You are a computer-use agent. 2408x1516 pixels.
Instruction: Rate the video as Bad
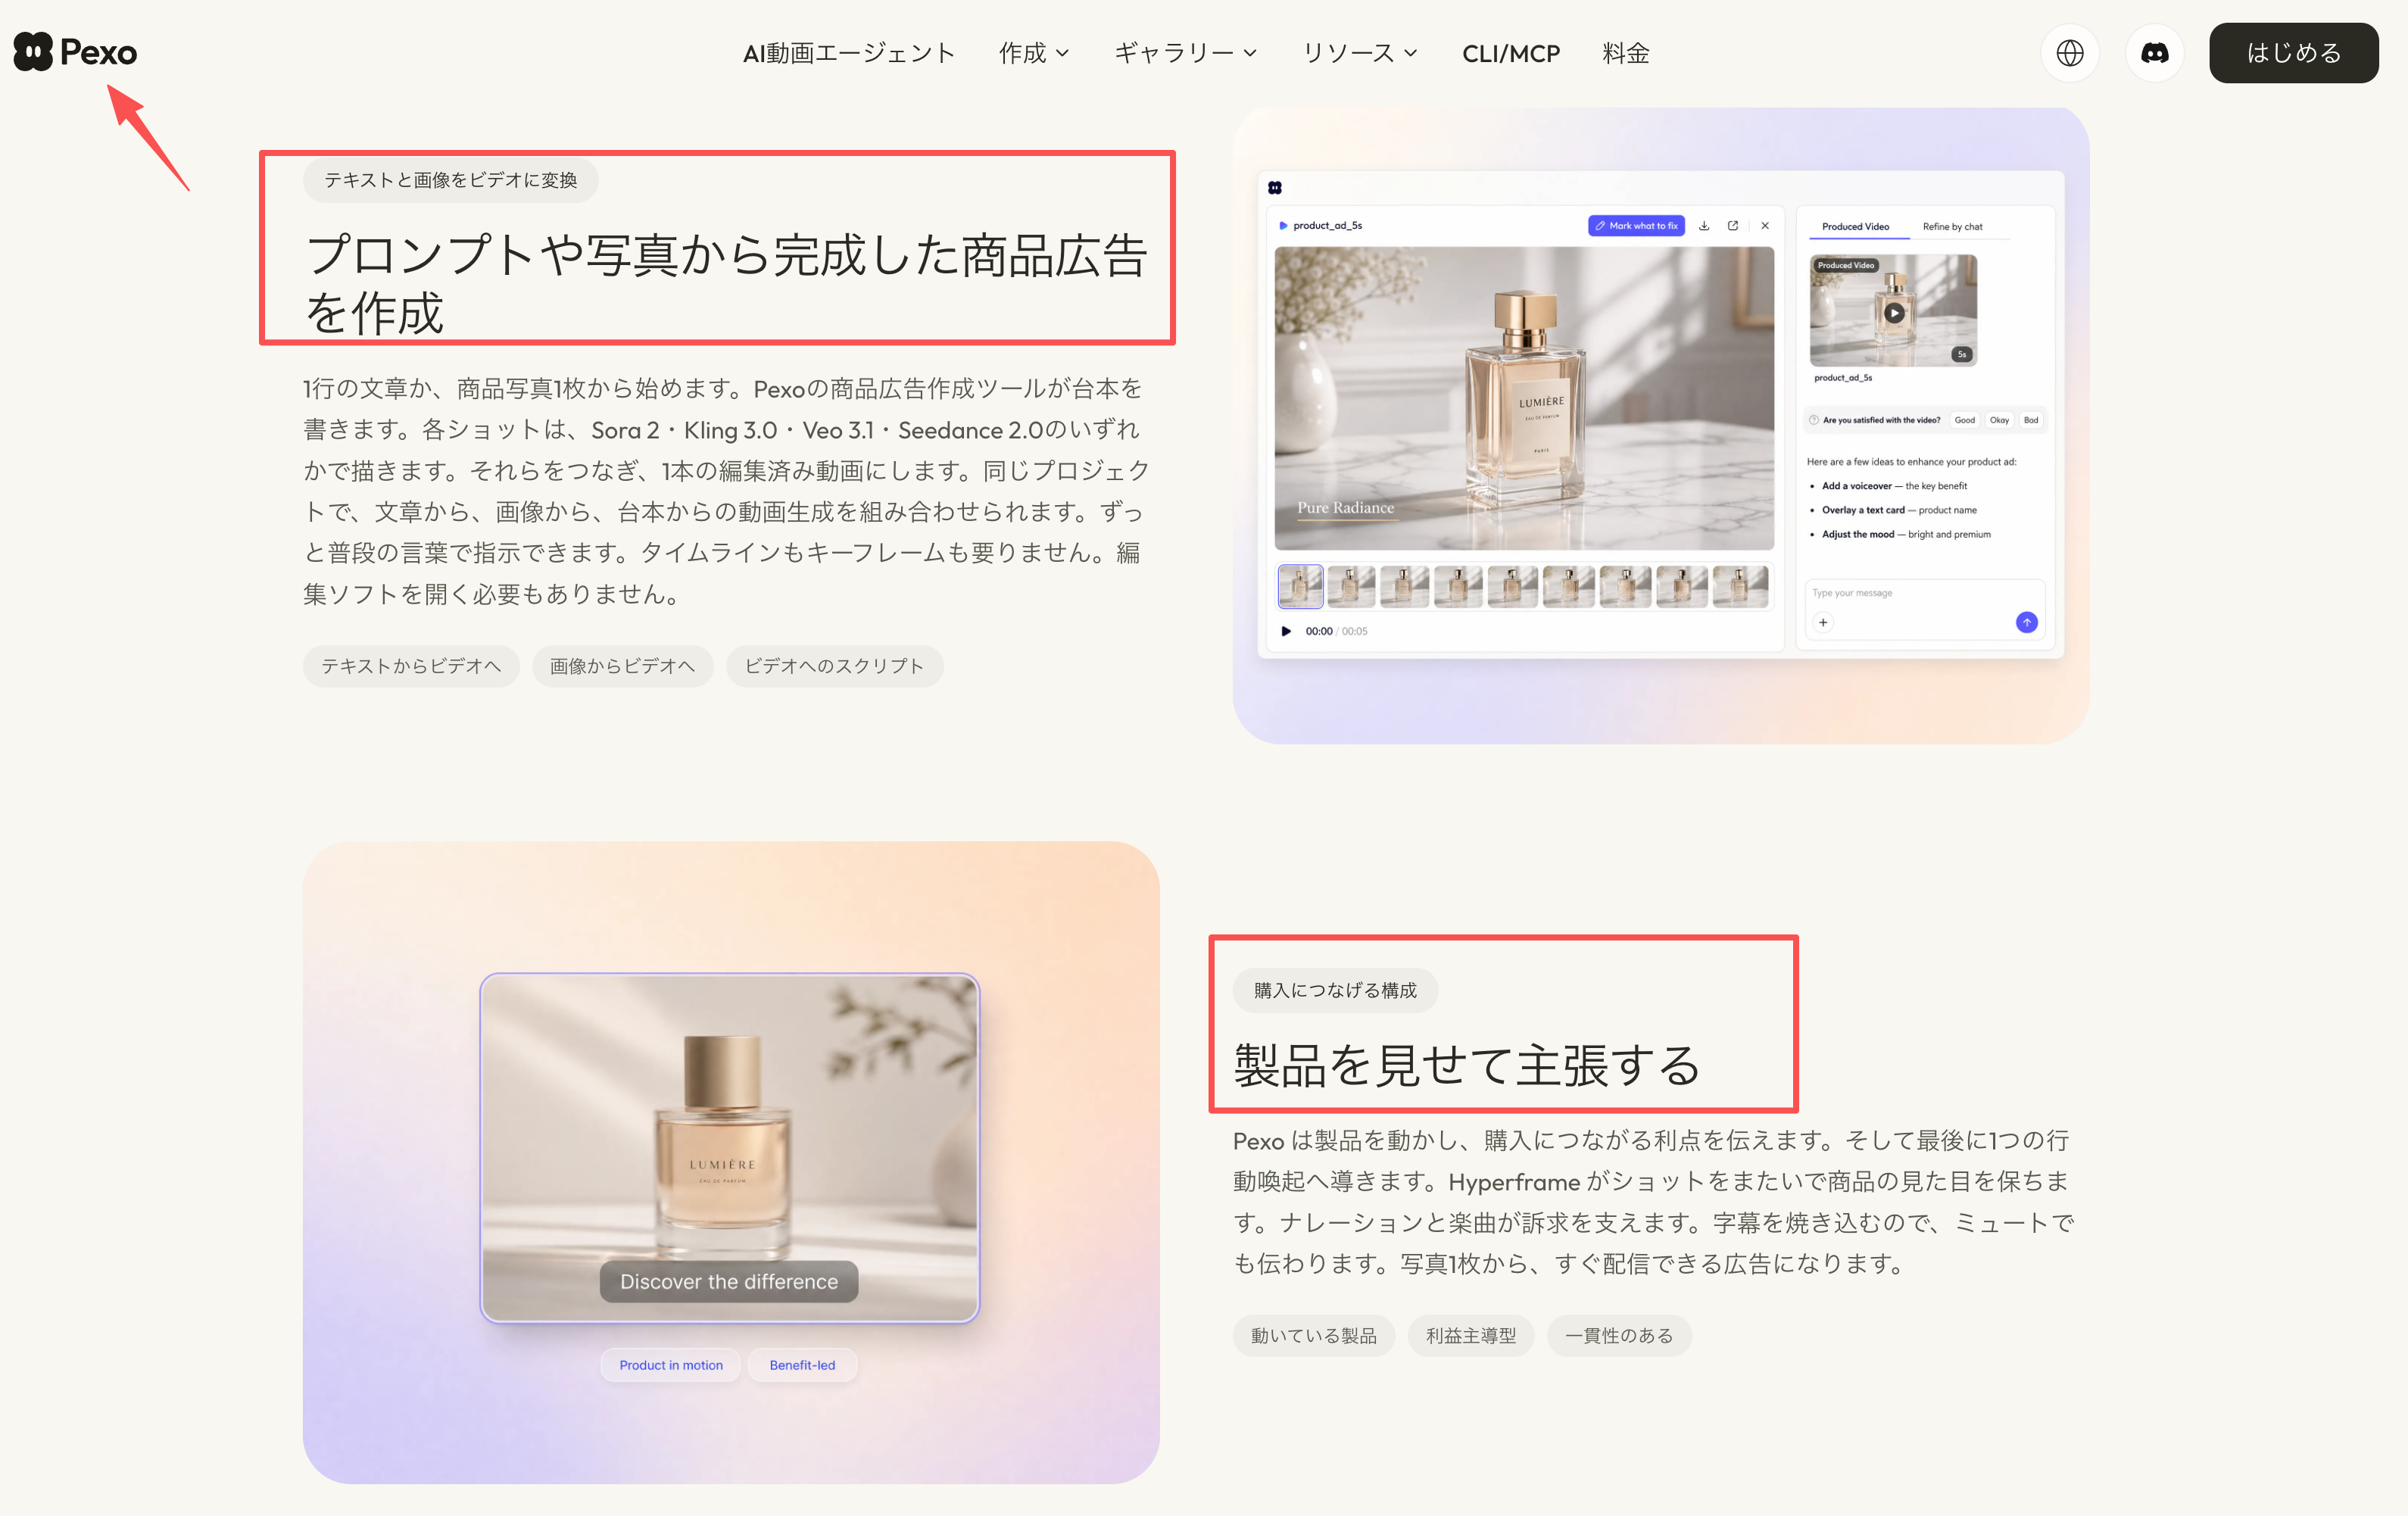(x=2030, y=420)
